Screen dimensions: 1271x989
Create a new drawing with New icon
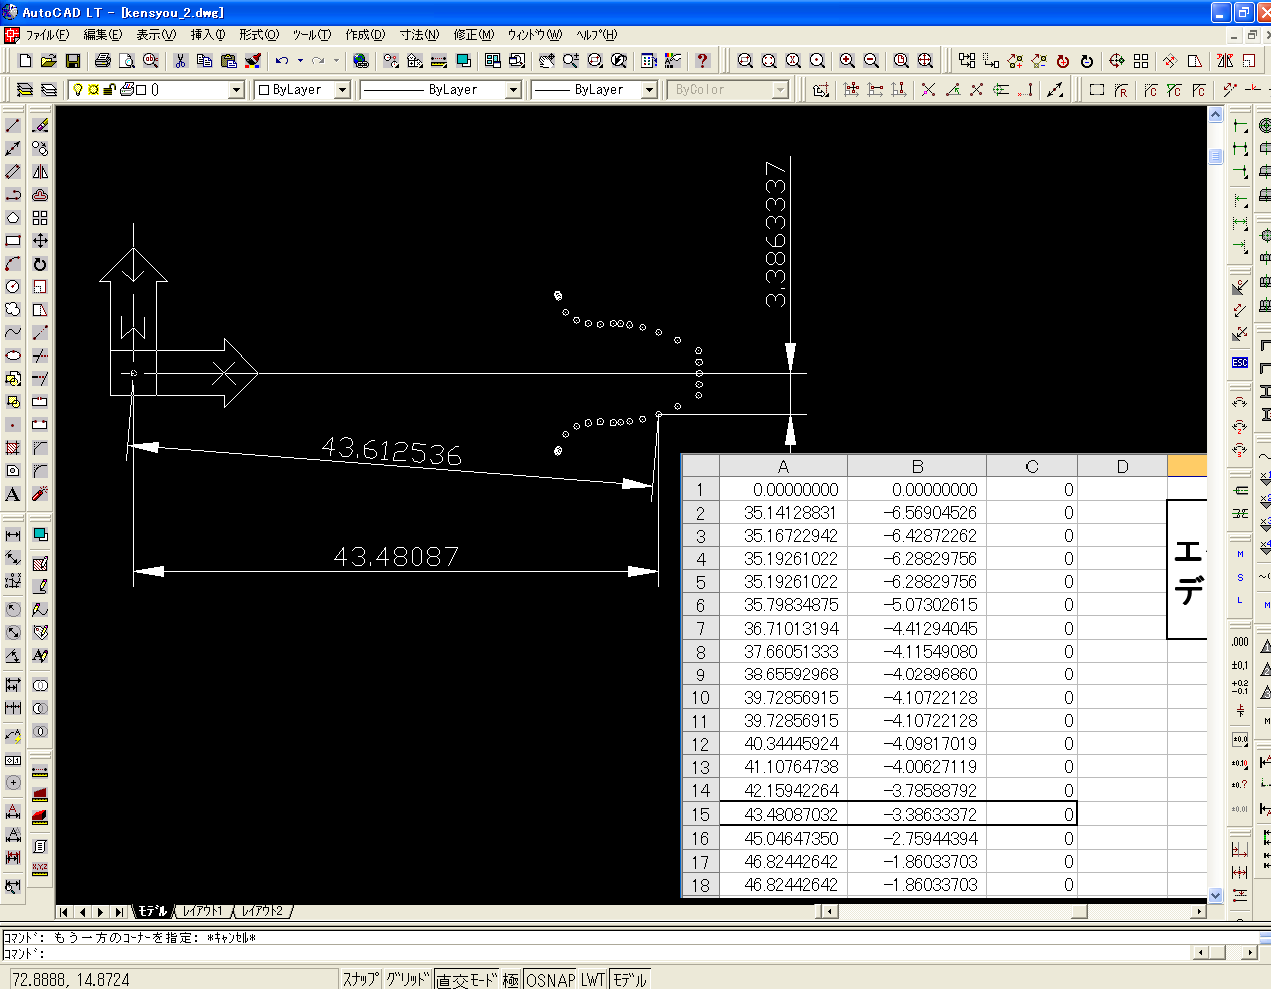26,61
